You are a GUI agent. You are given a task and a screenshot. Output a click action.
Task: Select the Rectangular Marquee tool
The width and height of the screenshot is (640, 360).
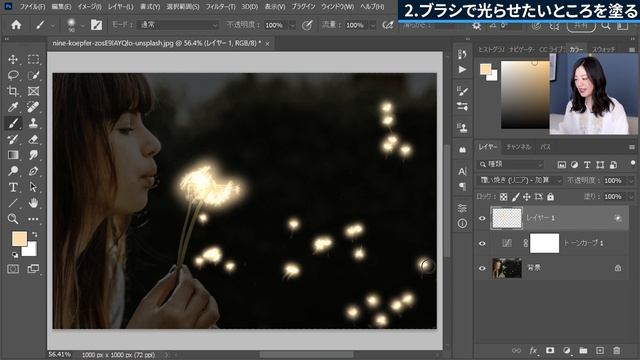point(33,59)
